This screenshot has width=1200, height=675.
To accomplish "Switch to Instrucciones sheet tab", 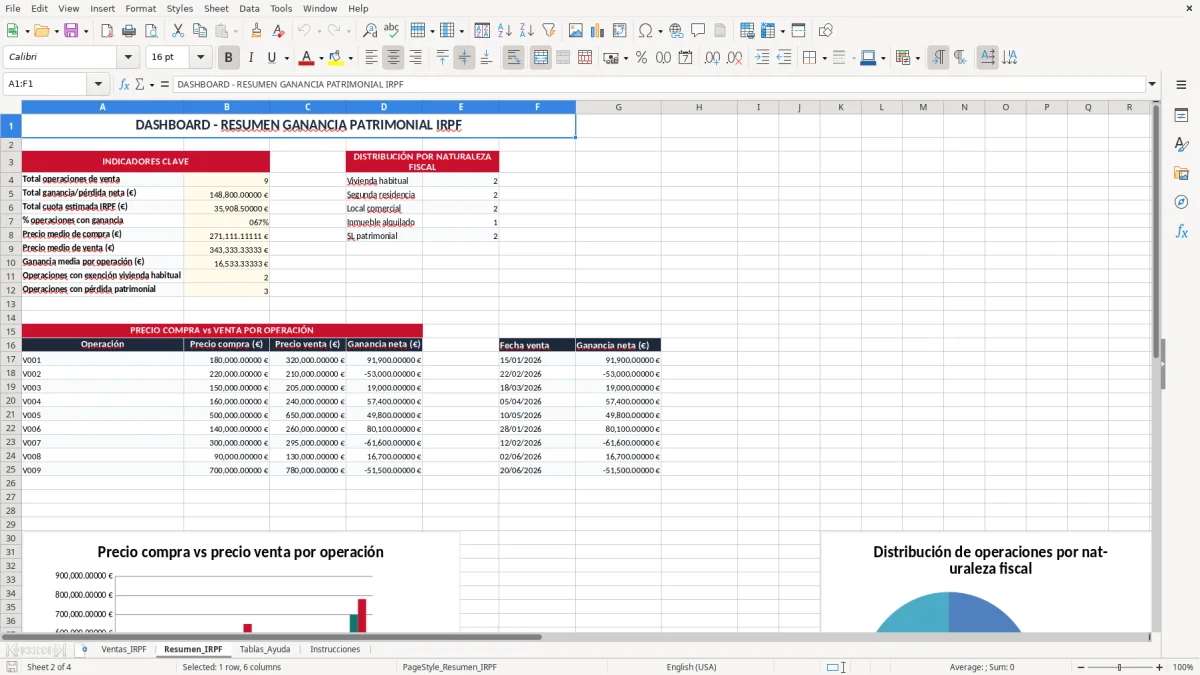I will (335, 649).
